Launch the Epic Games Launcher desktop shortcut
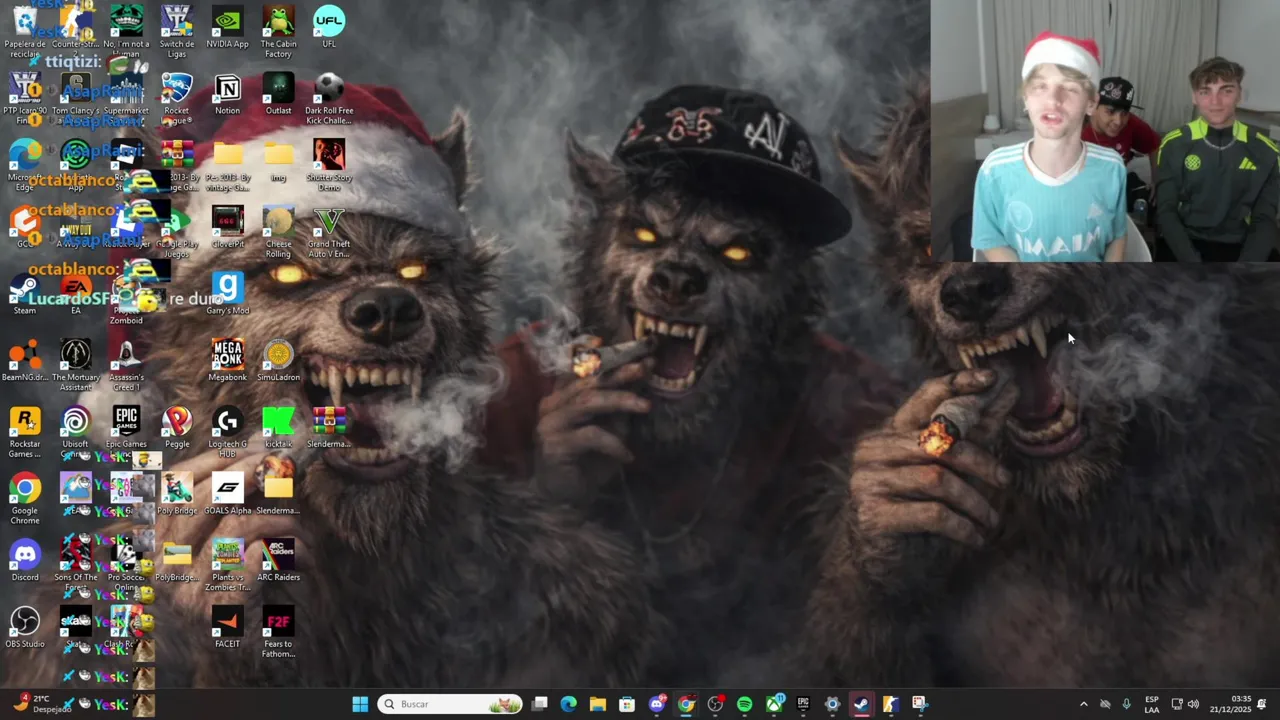Image resolution: width=1280 pixels, height=720 pixels. coord(126,427)
